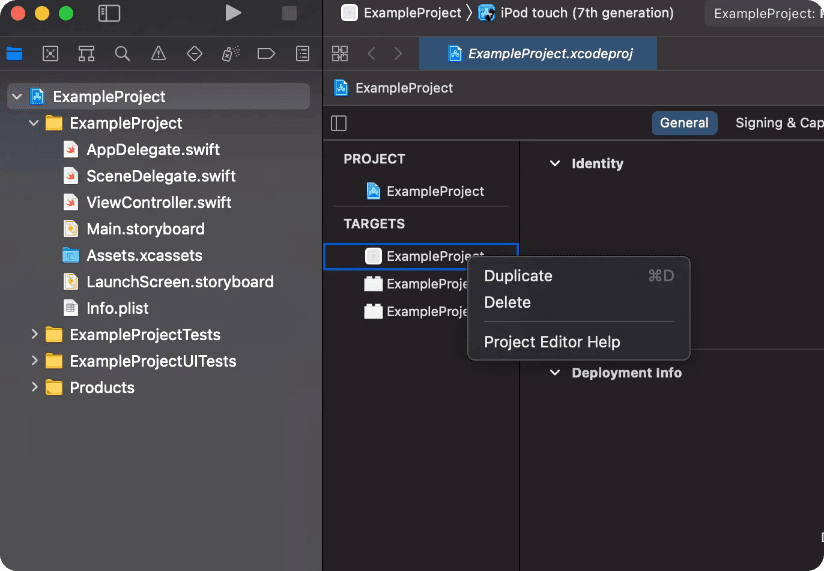Select the Products folder name
The width and height of the screenshot is (824, 571).
(102, 388)
